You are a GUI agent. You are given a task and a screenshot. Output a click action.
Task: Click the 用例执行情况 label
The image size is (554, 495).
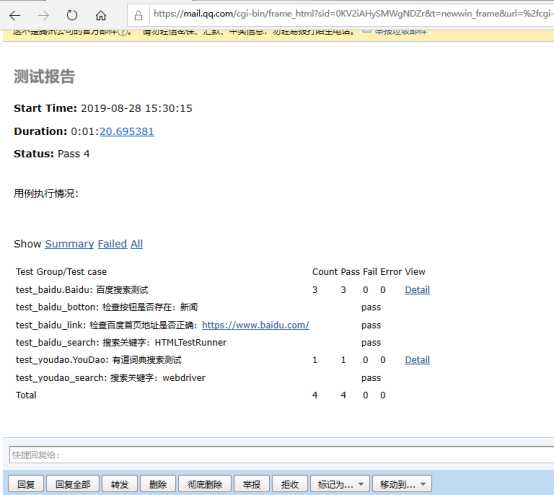(x=46, y=193)
